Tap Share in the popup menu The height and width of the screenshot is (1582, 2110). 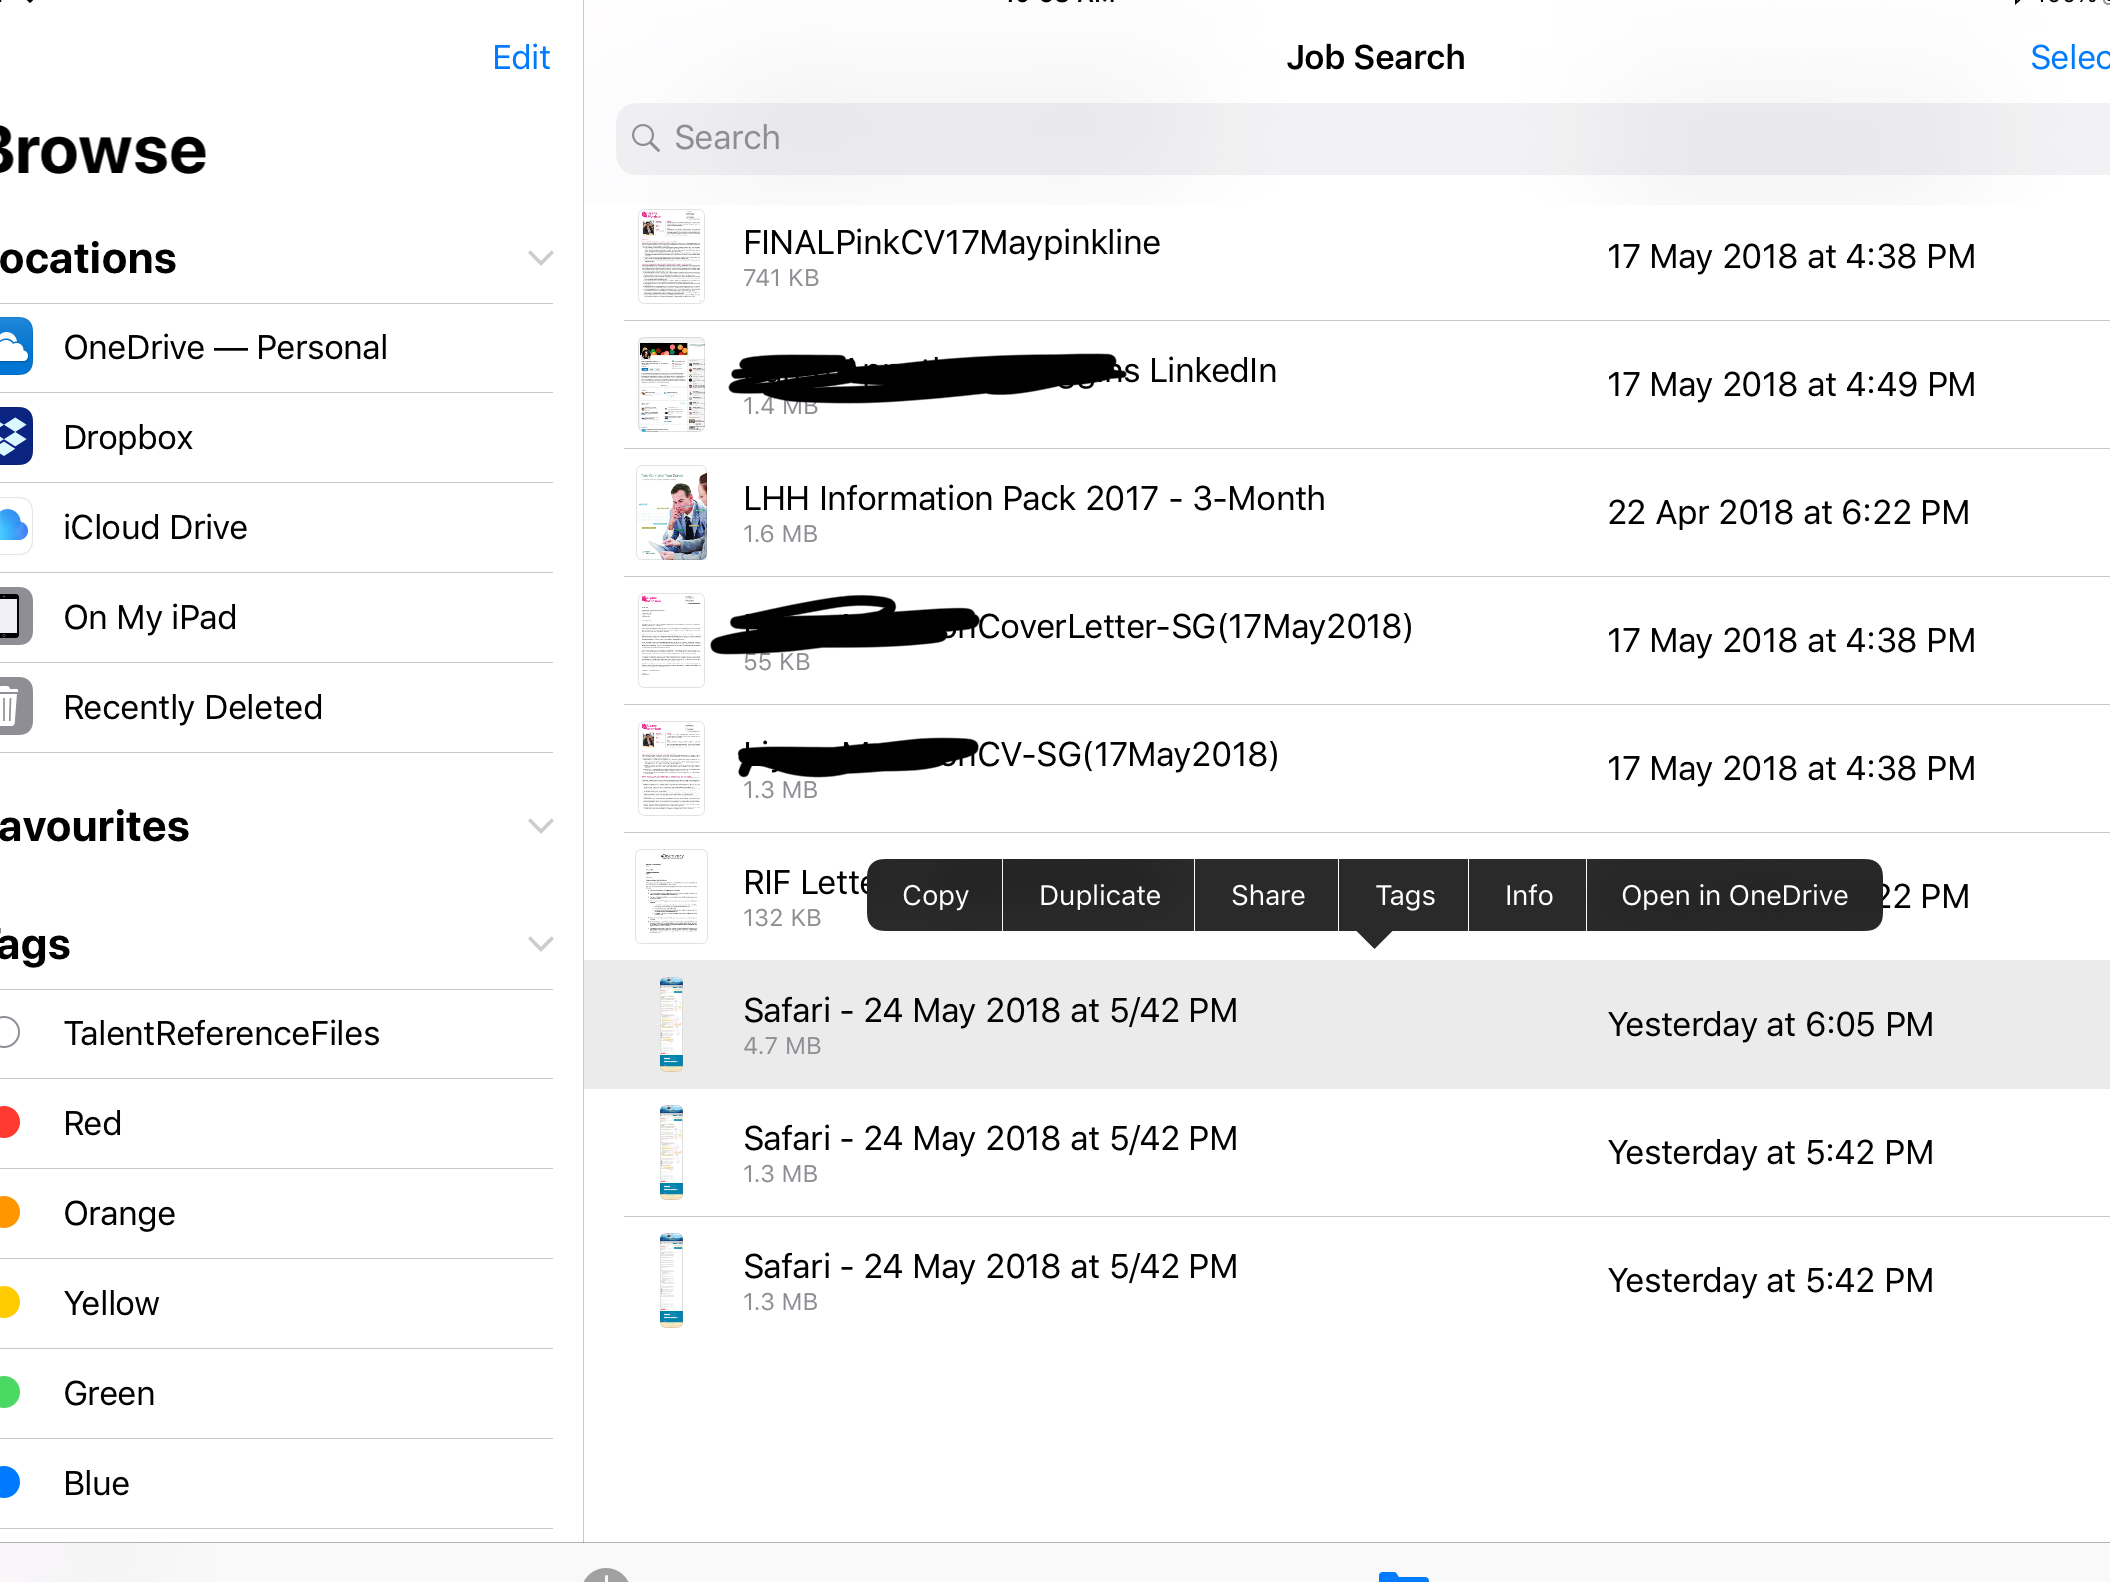pos(1267,895)
